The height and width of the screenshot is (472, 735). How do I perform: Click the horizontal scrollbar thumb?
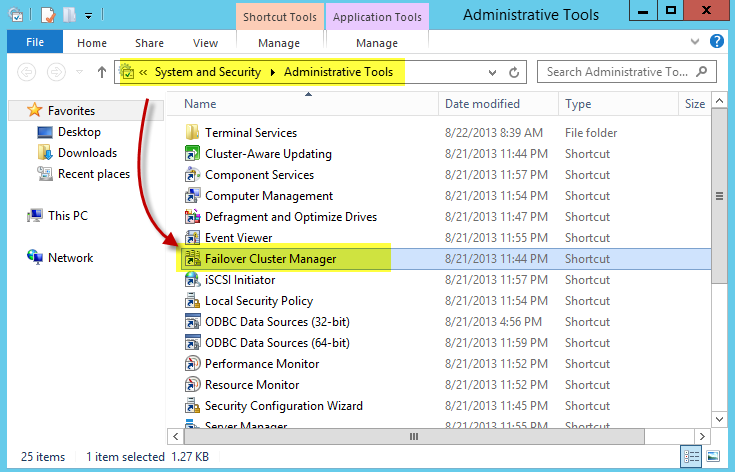414,436
